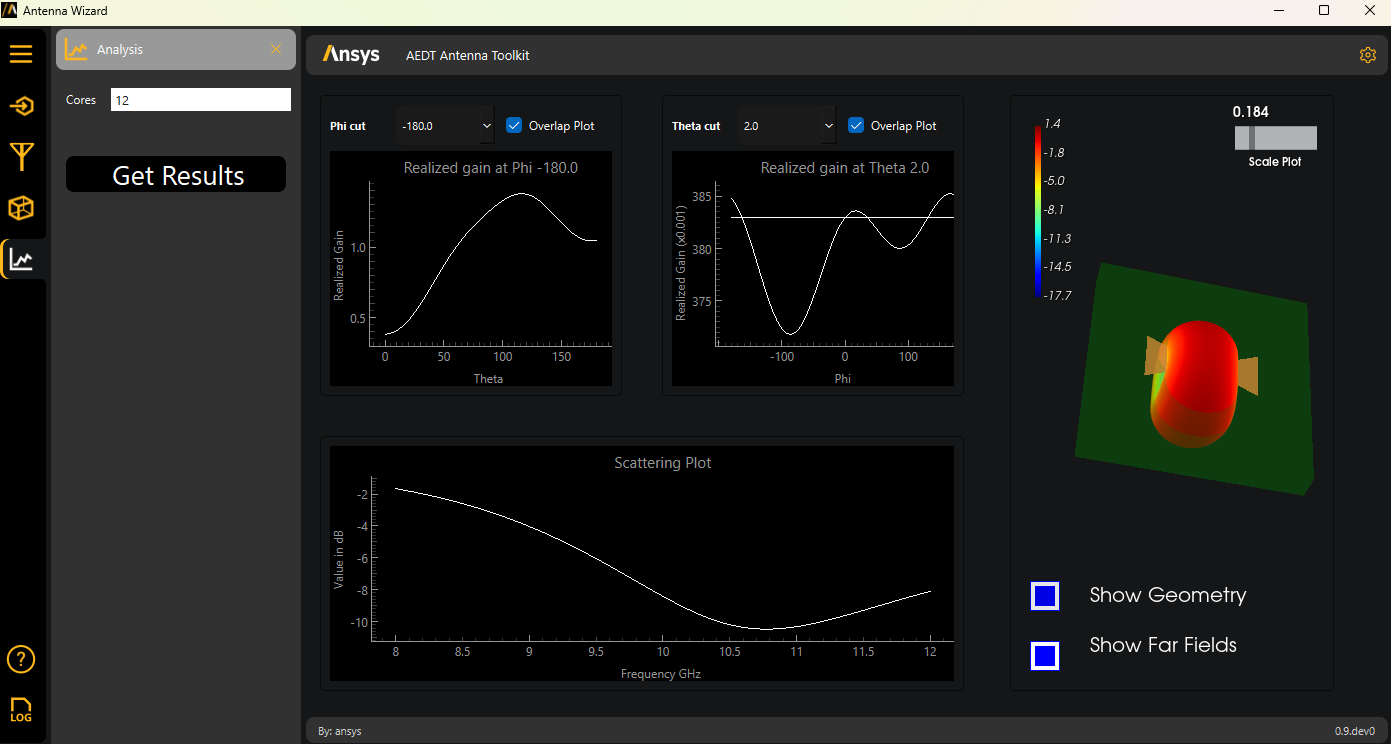
Task: Adjust the Scale Plot slider
Action: point(1276,138)
